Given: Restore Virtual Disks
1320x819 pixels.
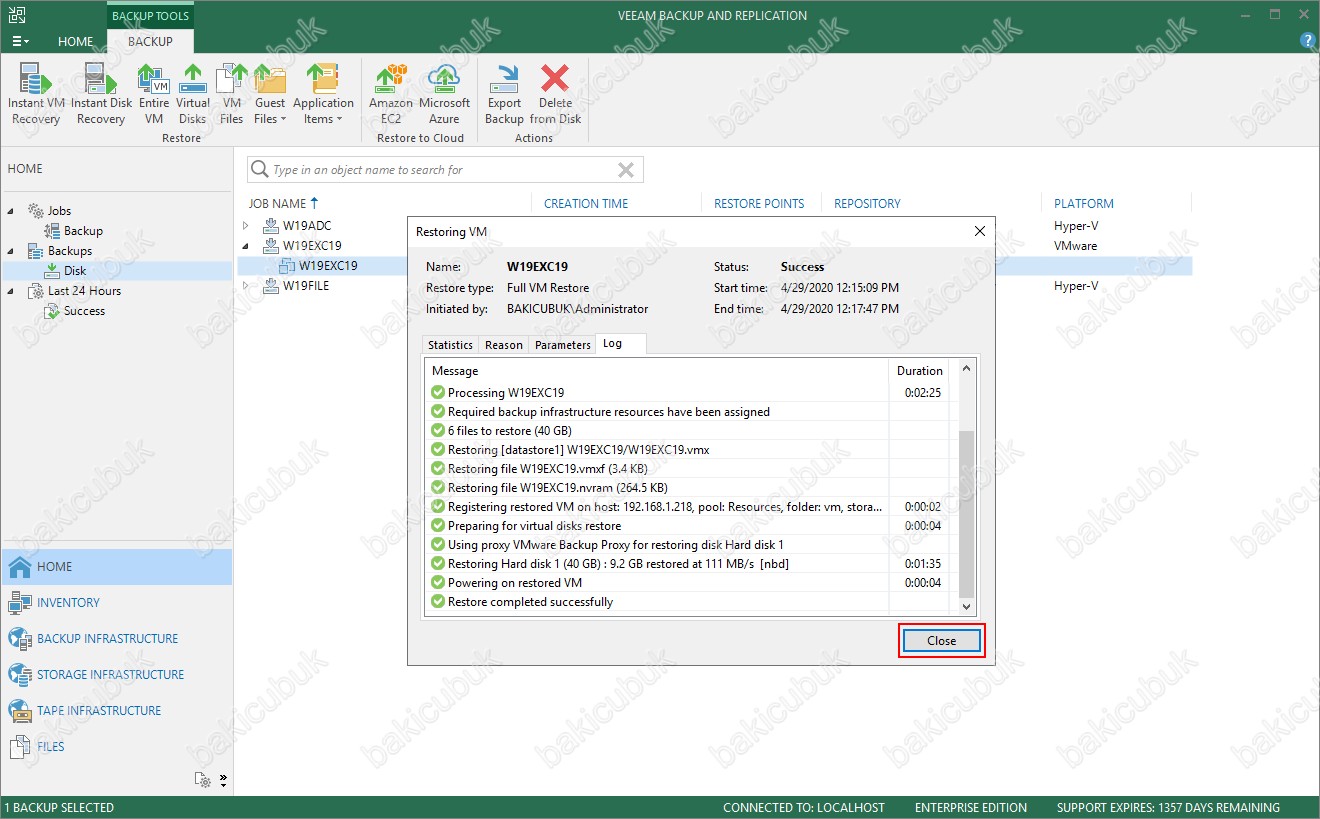Looking at the screenshot, I should [193, 94].
